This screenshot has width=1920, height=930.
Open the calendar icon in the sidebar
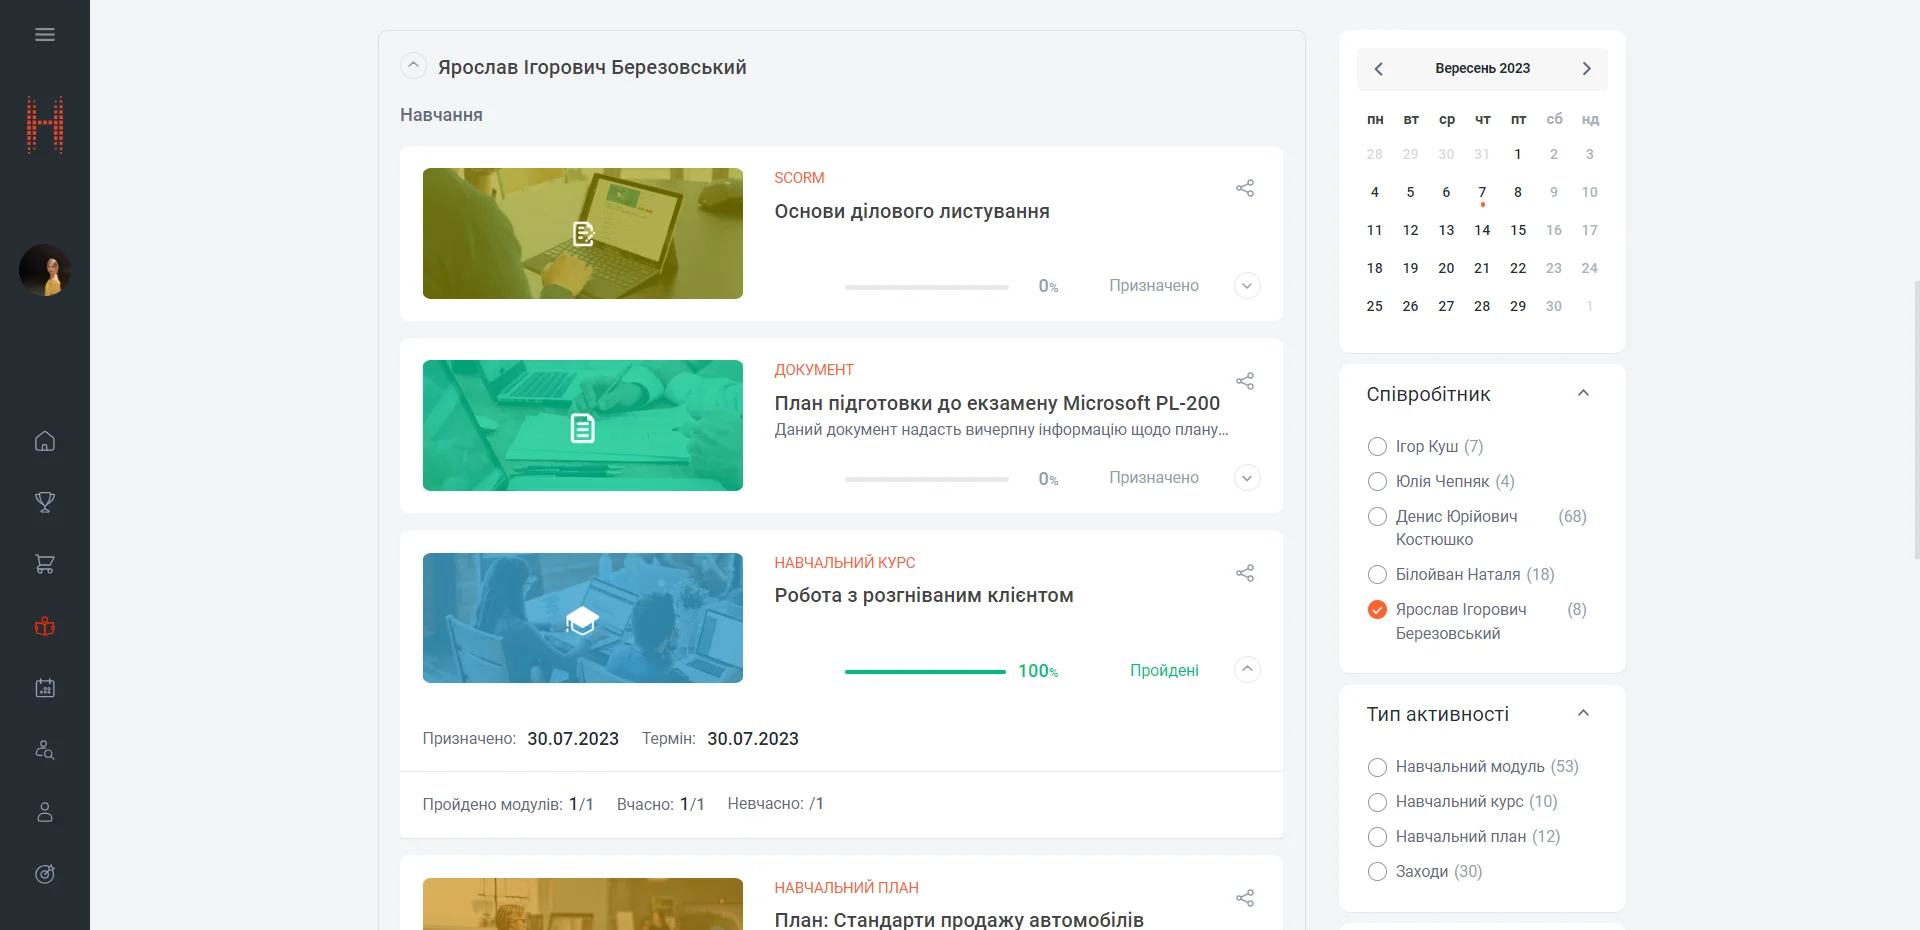click(45, 688)
